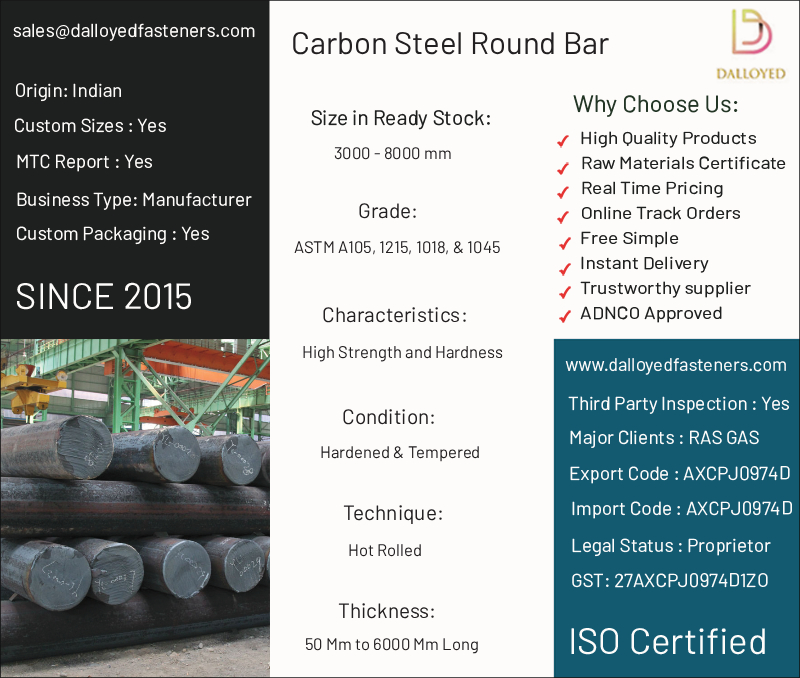Click the 'Thickness:' heading
800x678 pixels.
[387, 611]
